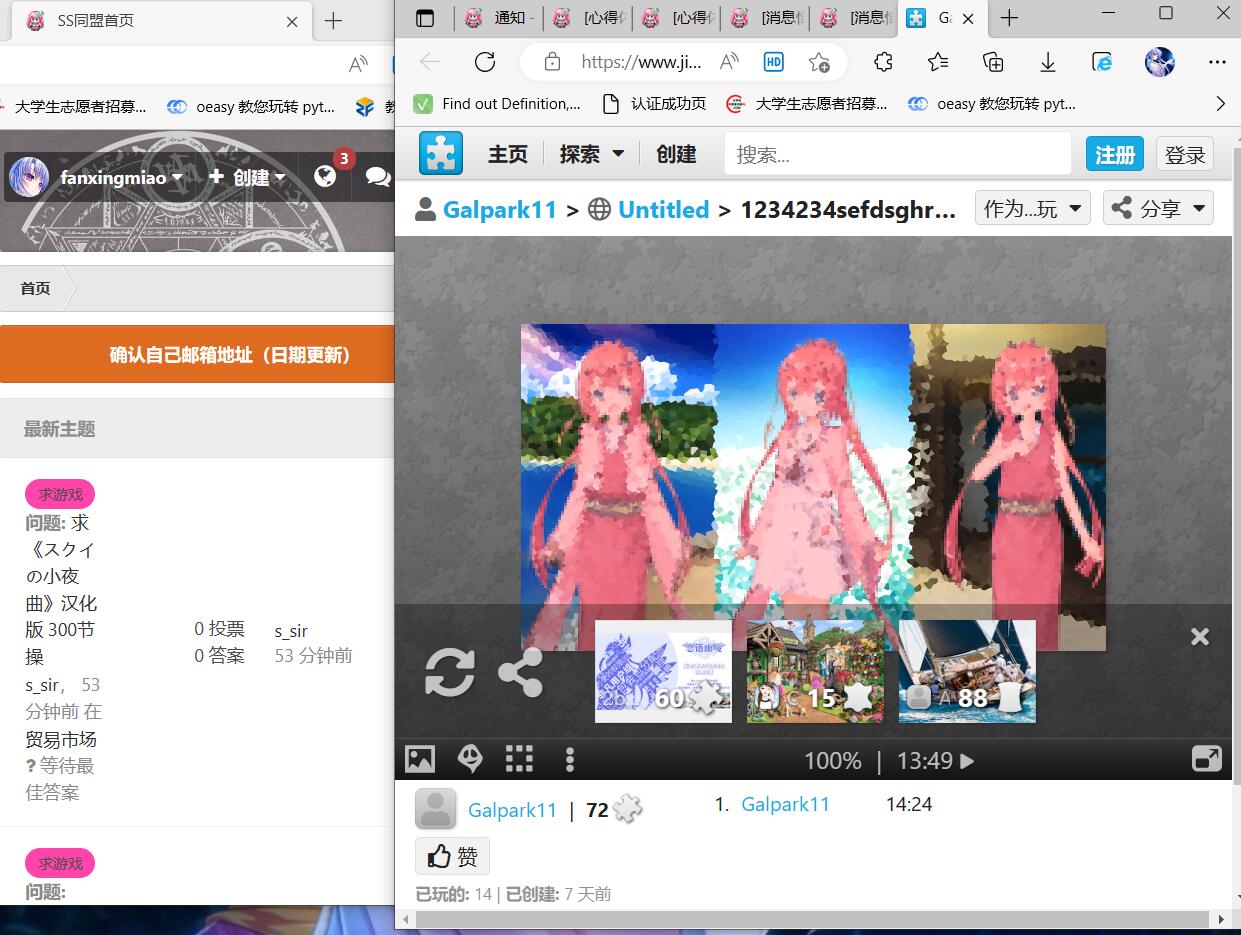Open 创建 in Jigsaw Planet navbar

[x=676, y=154]
